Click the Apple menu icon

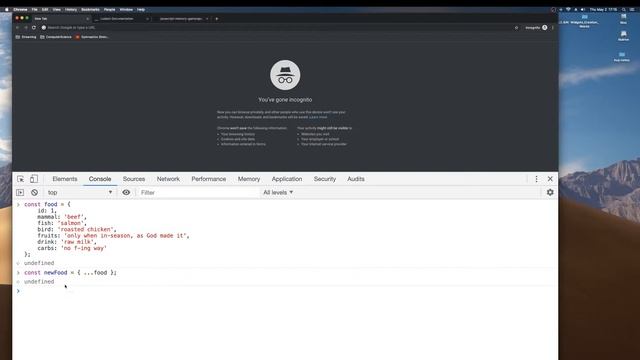tap(7, 9)
